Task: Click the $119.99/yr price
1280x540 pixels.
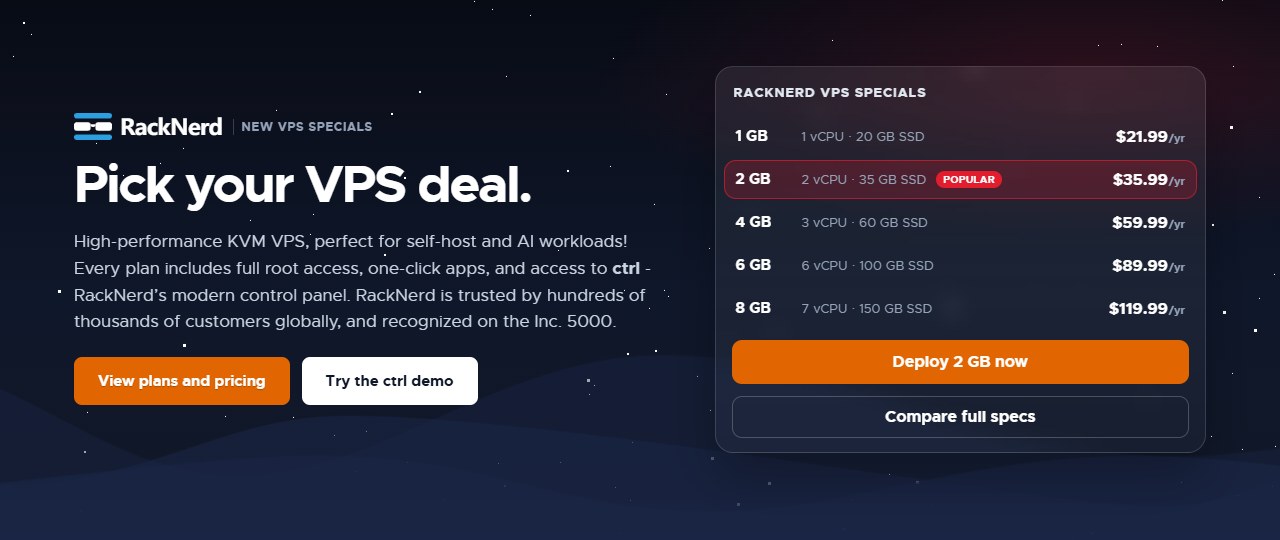Action: pyautogui.click(x=1147, y=309)
